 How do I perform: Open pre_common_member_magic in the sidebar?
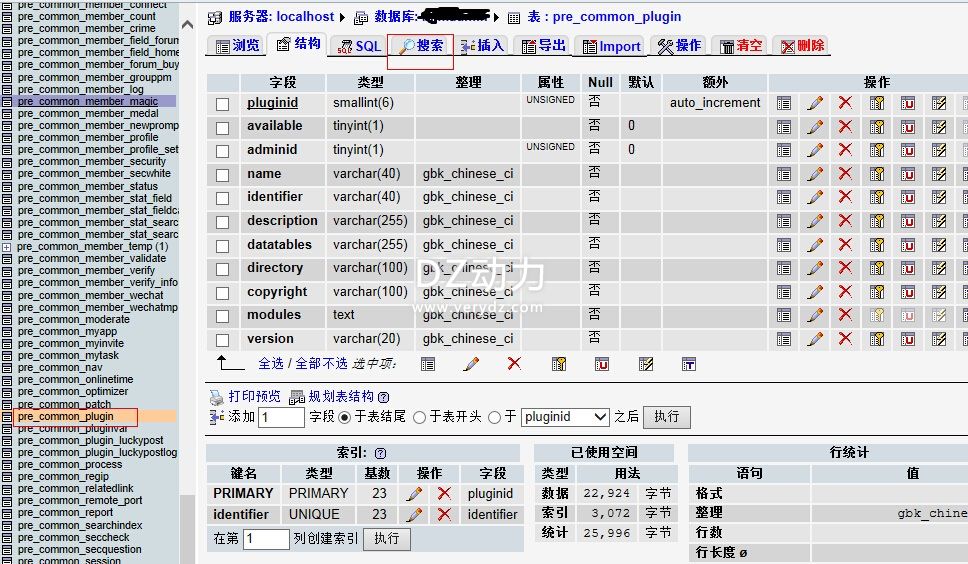88,101
